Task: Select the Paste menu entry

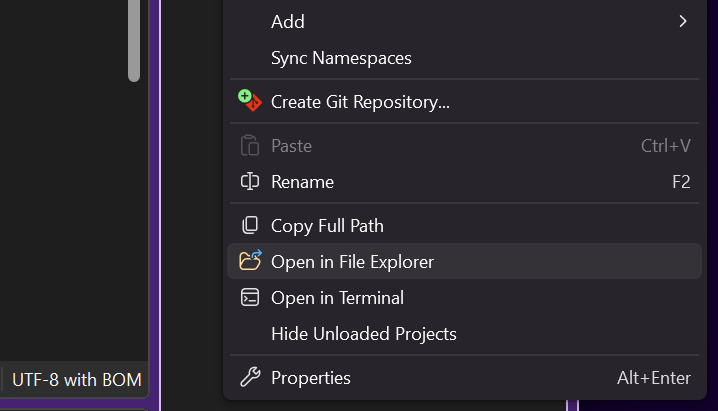Action: [x=292, y=146]
